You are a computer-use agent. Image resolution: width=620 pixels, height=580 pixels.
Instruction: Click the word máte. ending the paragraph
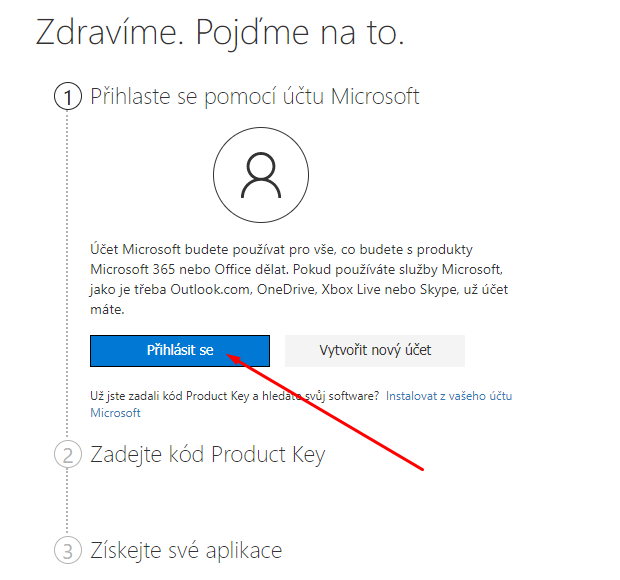pos(107,309)
